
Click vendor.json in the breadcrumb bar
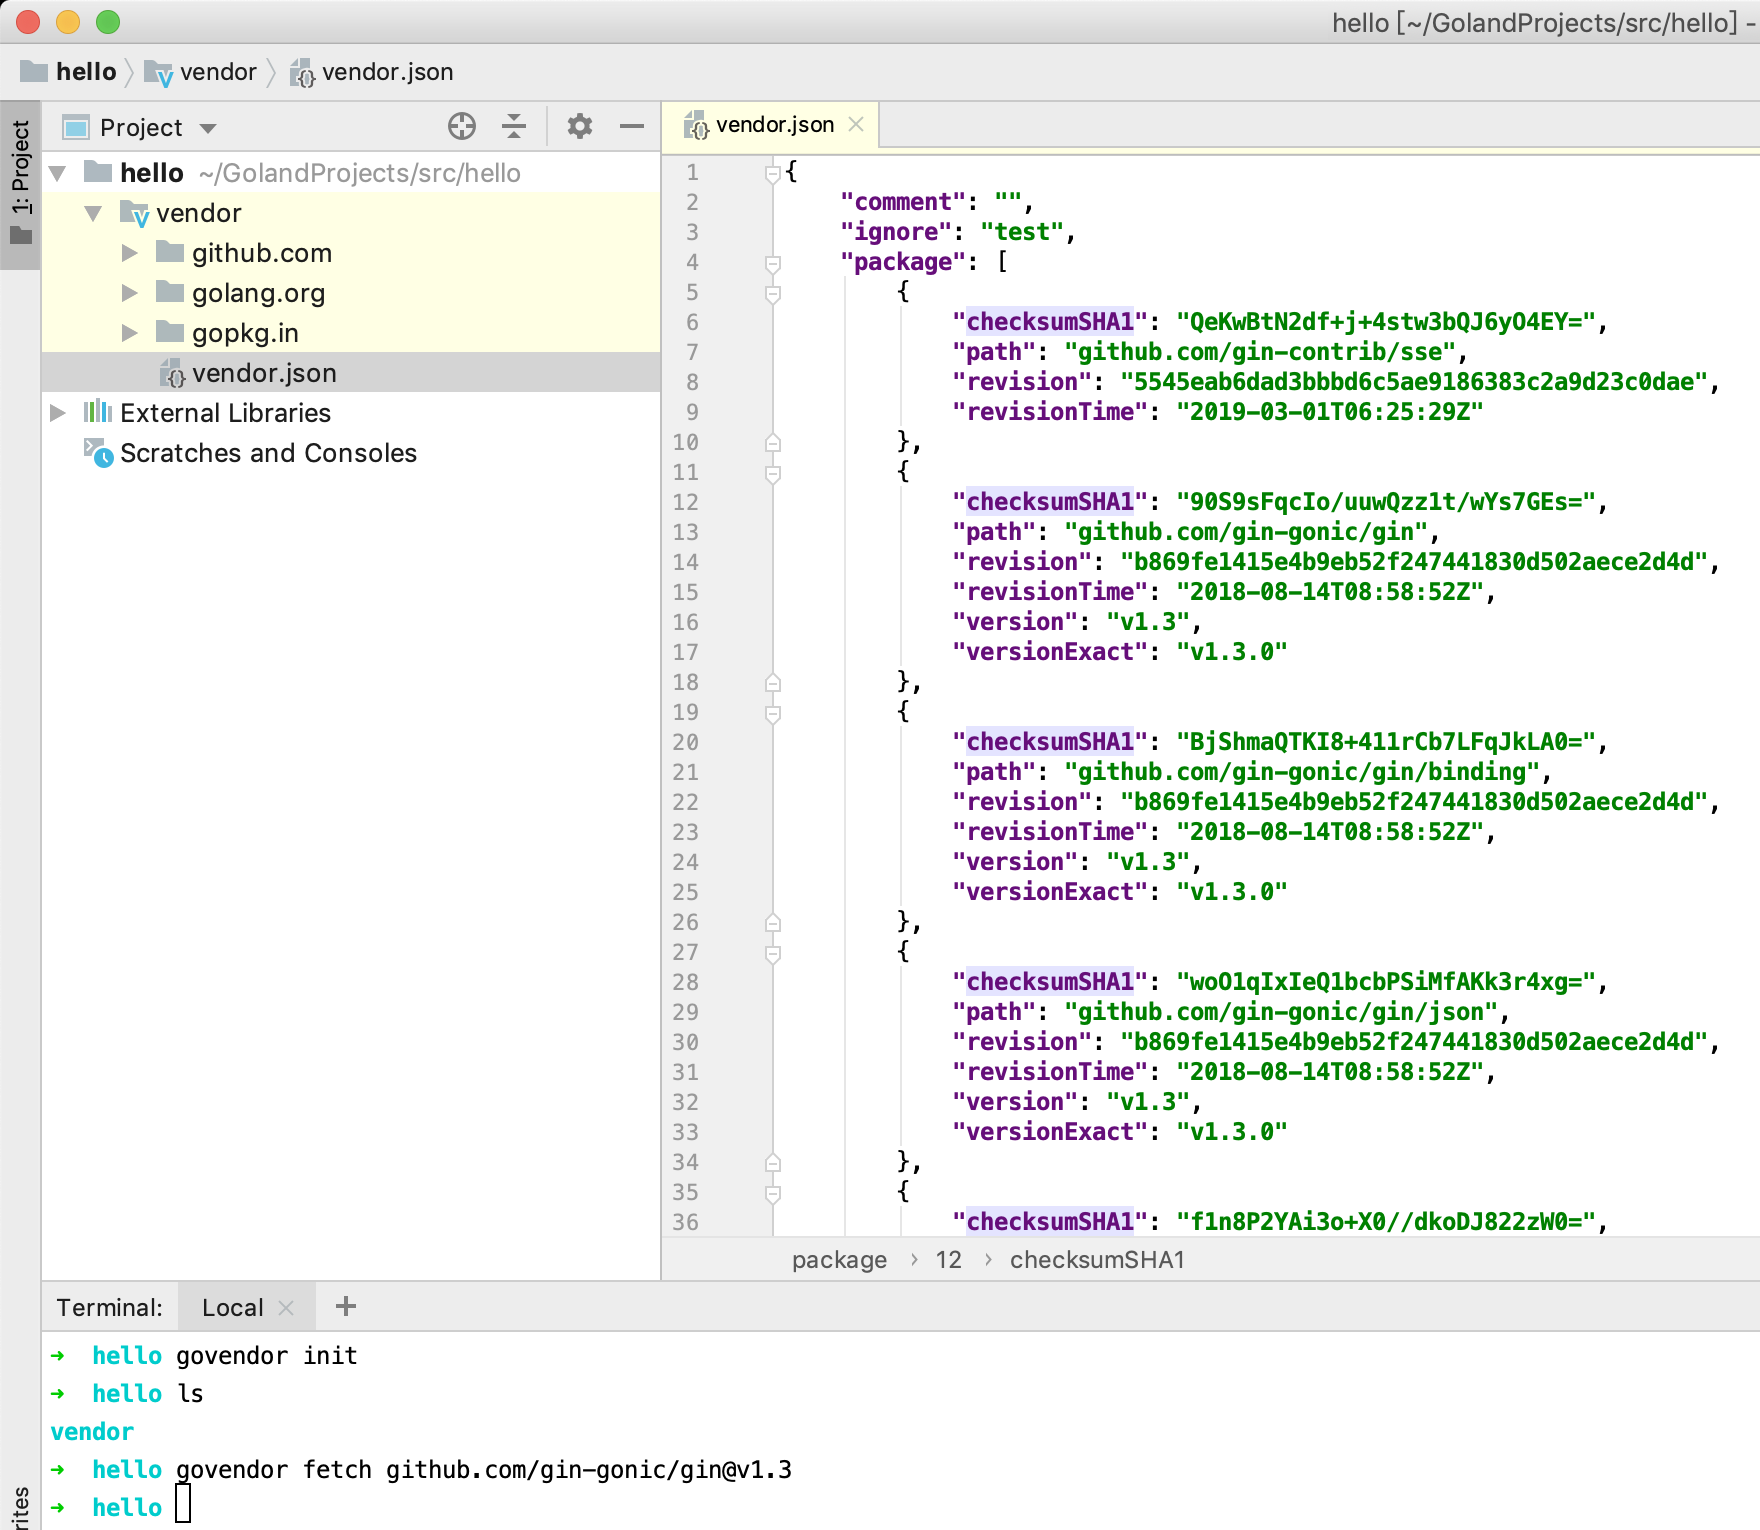(387, 72)
